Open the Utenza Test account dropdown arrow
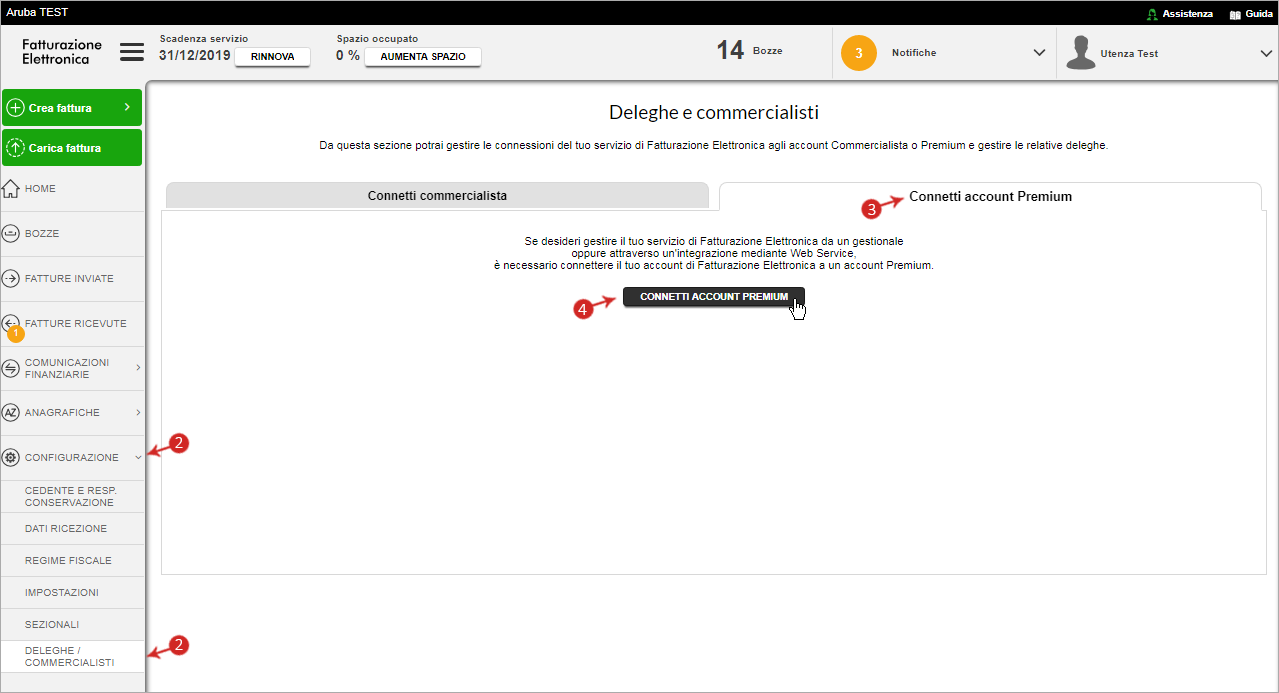 (x=1267, y=53)
